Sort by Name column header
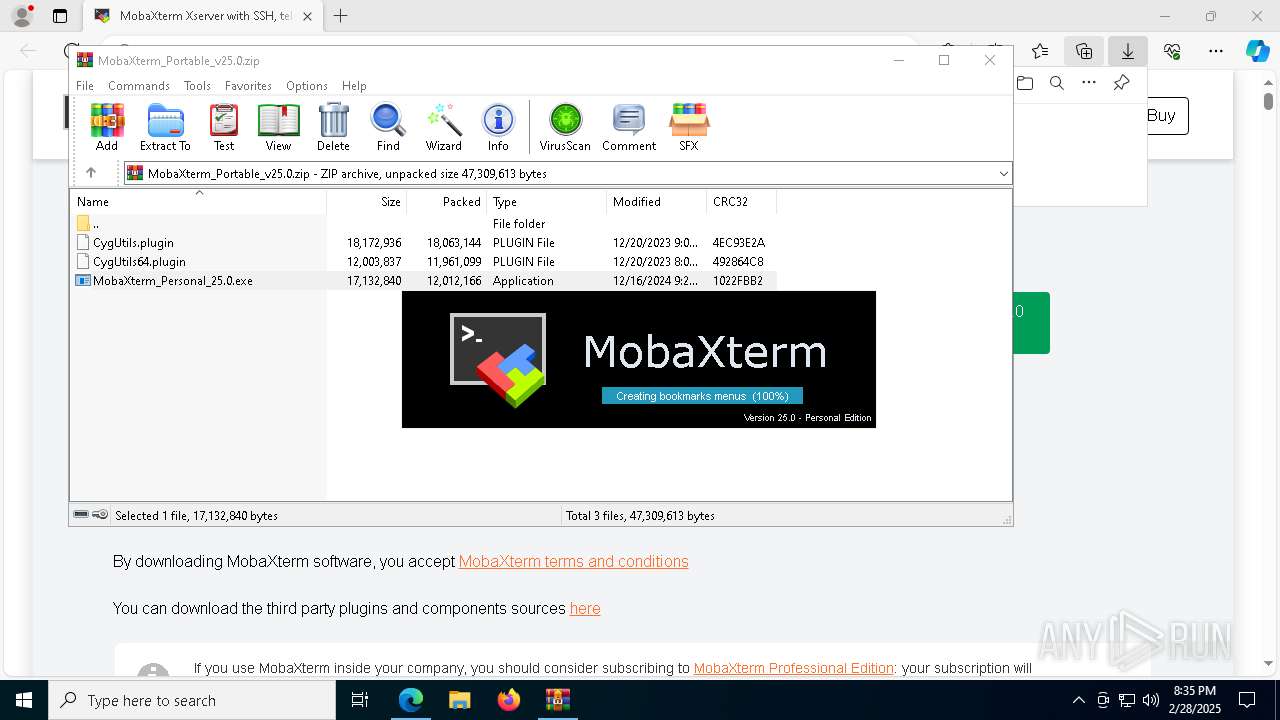This screenshot has width=1280, height=720. (x=198, y=201)
